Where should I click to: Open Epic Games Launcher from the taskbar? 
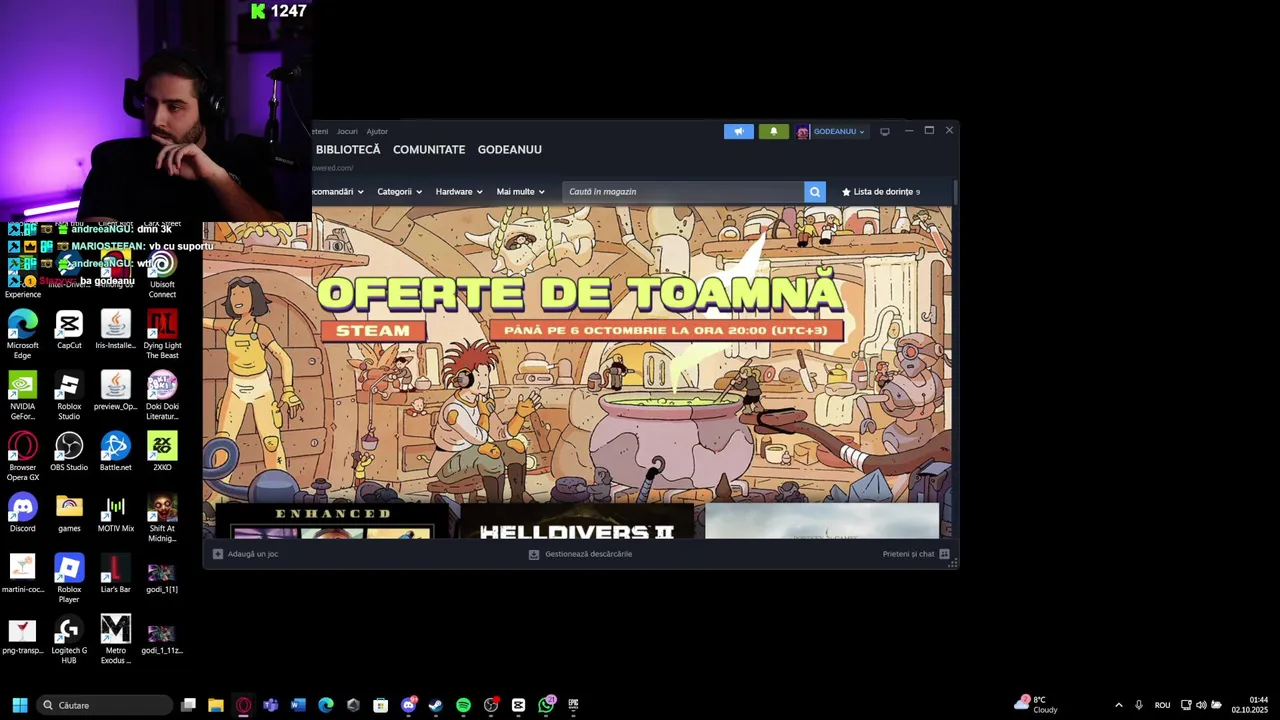tap(573, 705)
